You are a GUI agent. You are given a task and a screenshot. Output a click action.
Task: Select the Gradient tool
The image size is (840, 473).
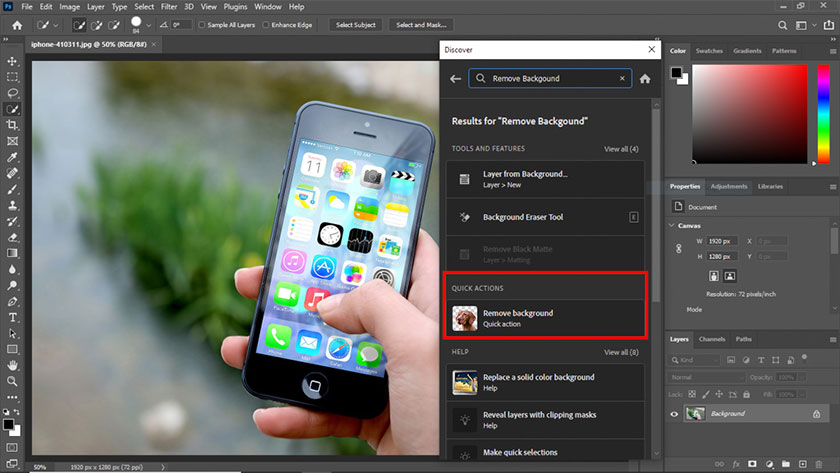(x=12, y=253)
